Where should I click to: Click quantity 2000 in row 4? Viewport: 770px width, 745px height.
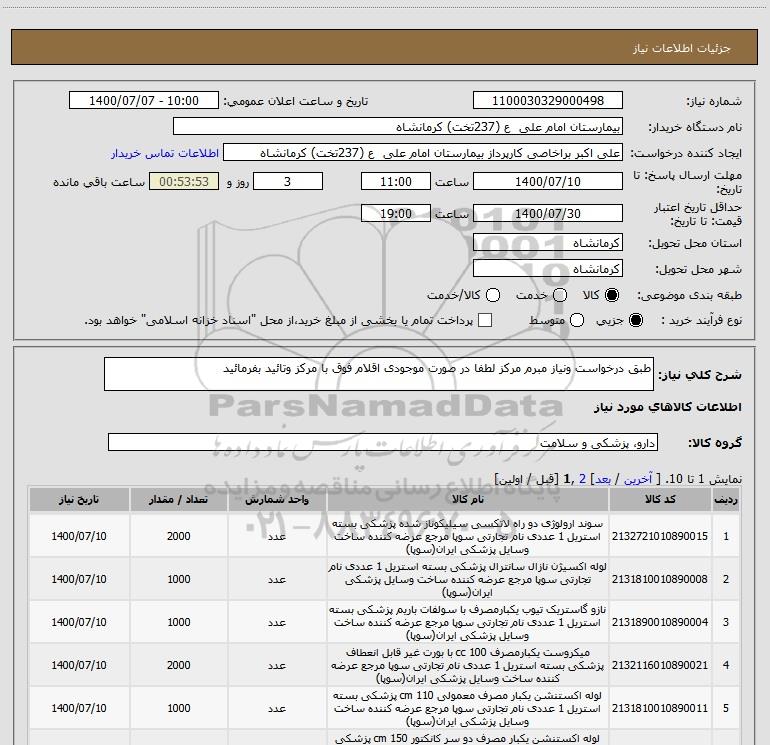click(178, 665)
